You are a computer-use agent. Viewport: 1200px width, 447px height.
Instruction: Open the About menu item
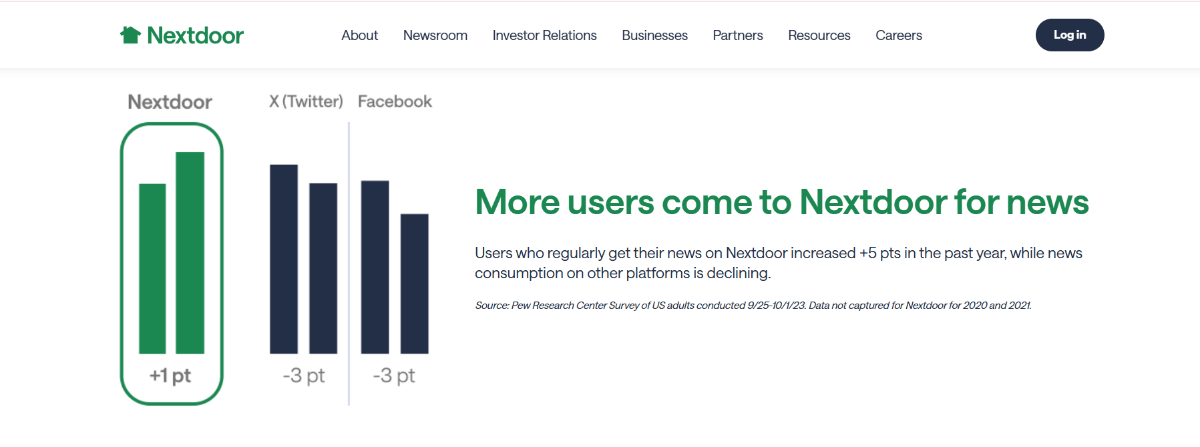[360, 35]
